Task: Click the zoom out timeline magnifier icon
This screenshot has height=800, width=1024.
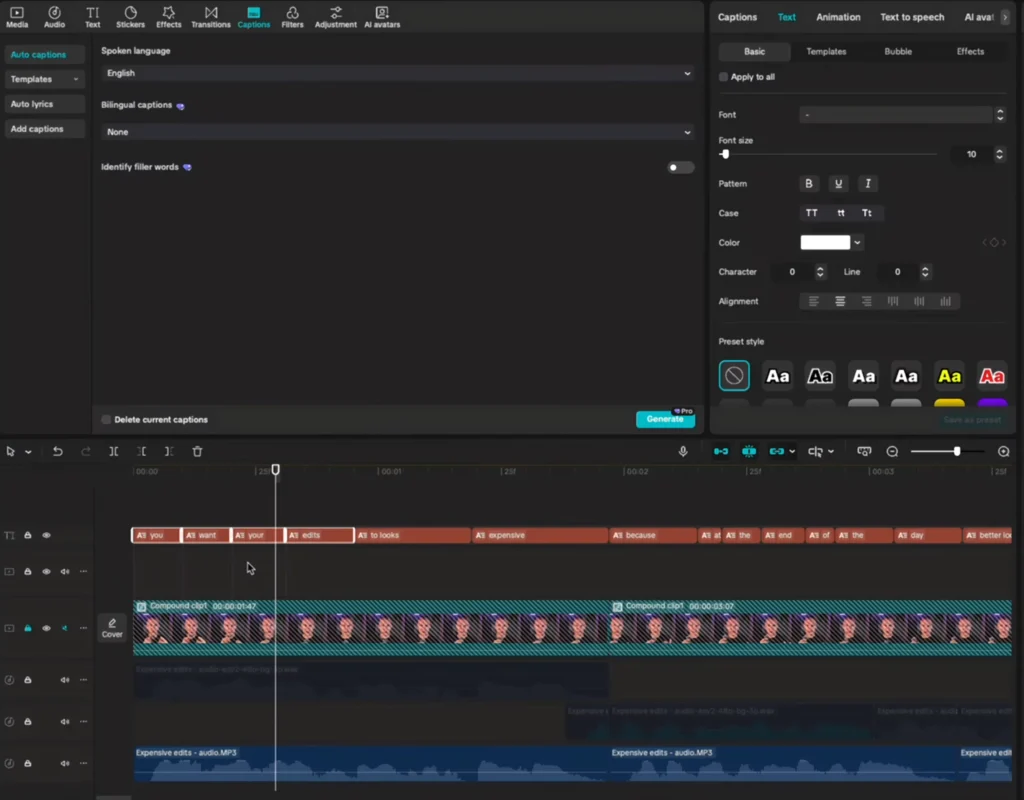Action: (892, 452)
